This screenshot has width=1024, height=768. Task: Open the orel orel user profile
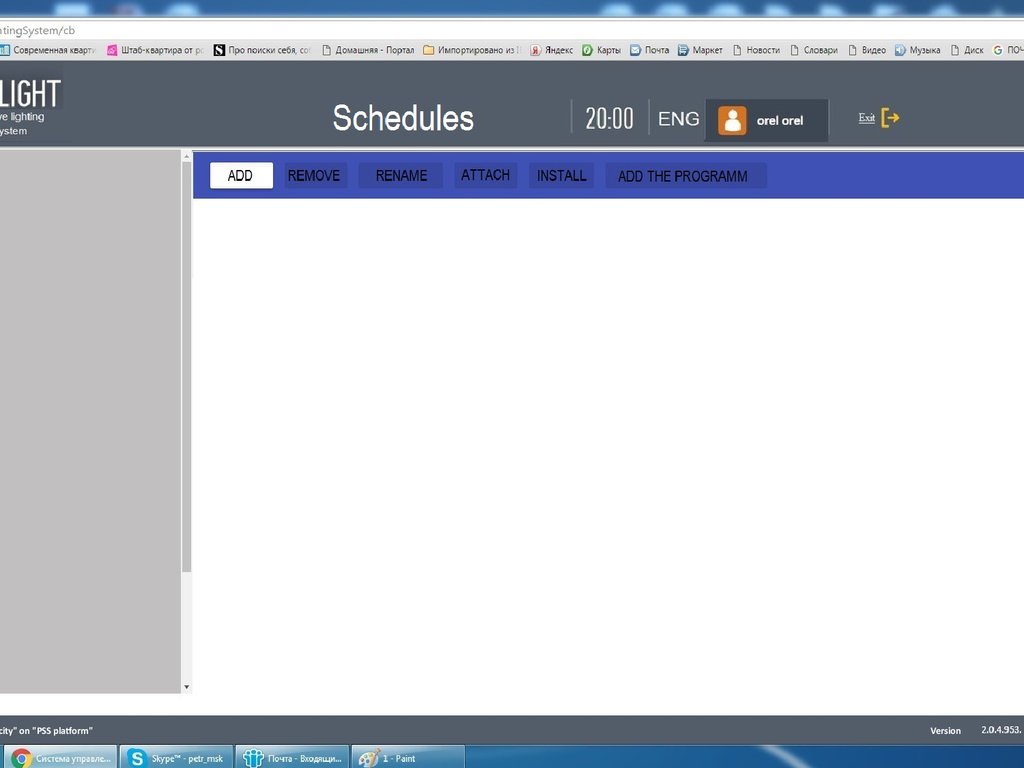coord(767,120)
